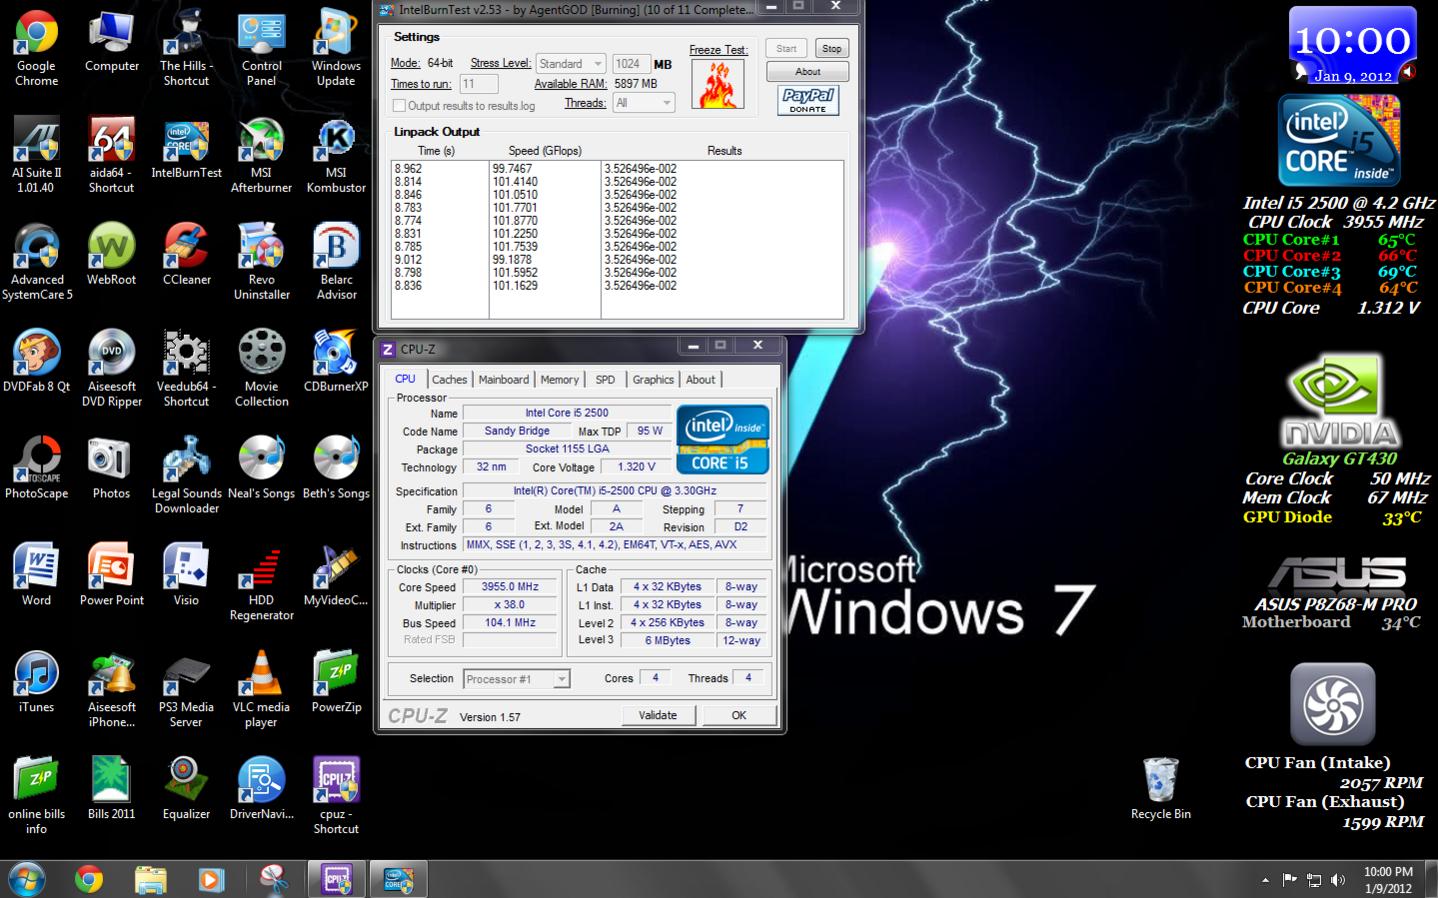The image size is (1438, 898).
Task: Select the 99.7467 GFlops result row
Action: (617, 169)
